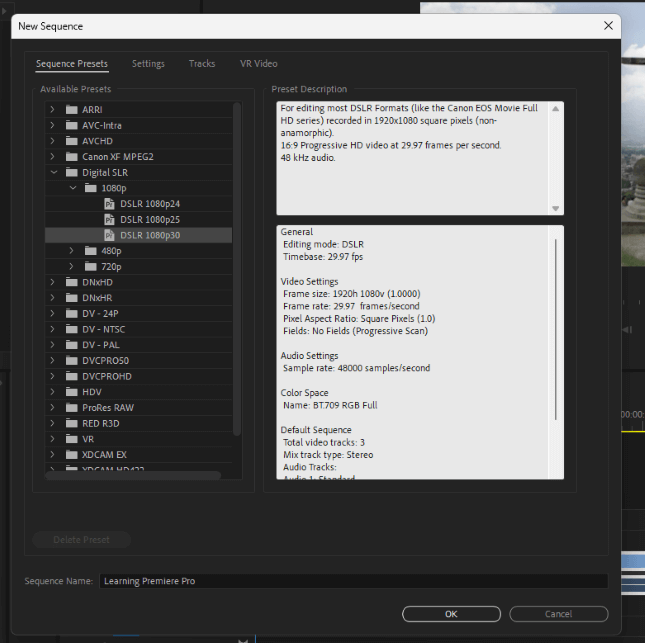645x643 pixels.
Task: Go to the VR Video tab
Action: point(258,64)
